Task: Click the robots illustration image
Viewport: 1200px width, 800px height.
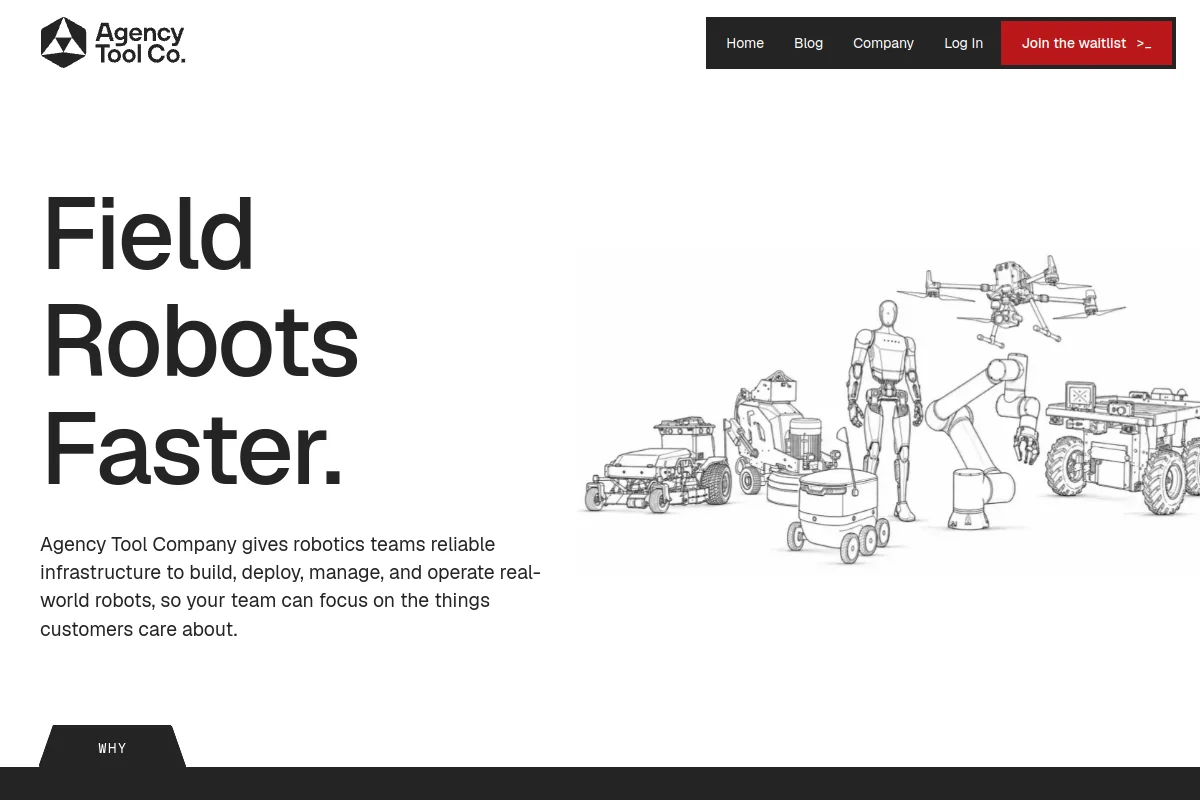Action: pos(888,410)
